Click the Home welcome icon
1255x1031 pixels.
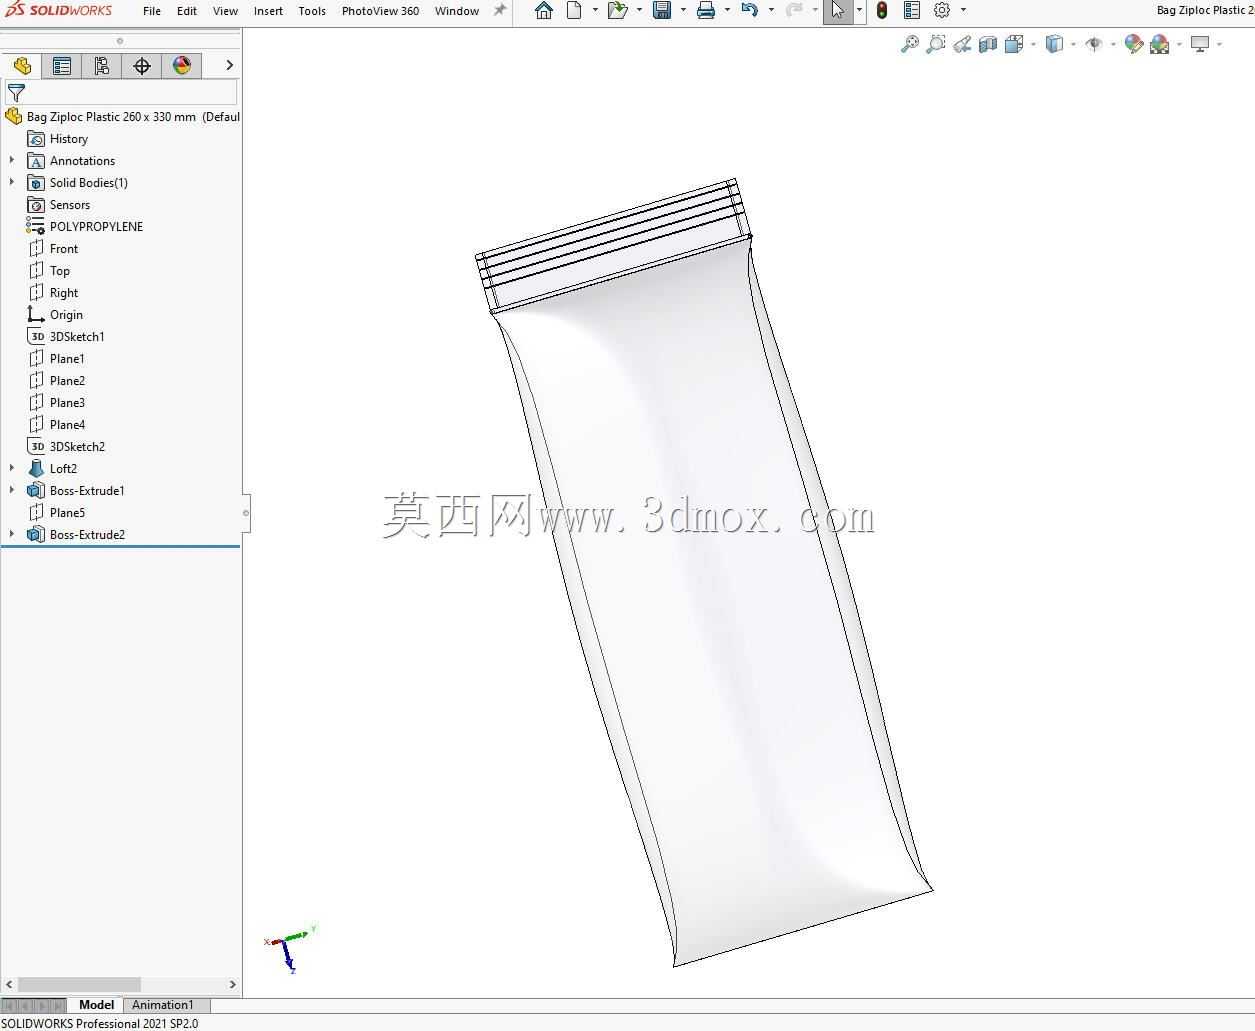(x=544, y=11)
